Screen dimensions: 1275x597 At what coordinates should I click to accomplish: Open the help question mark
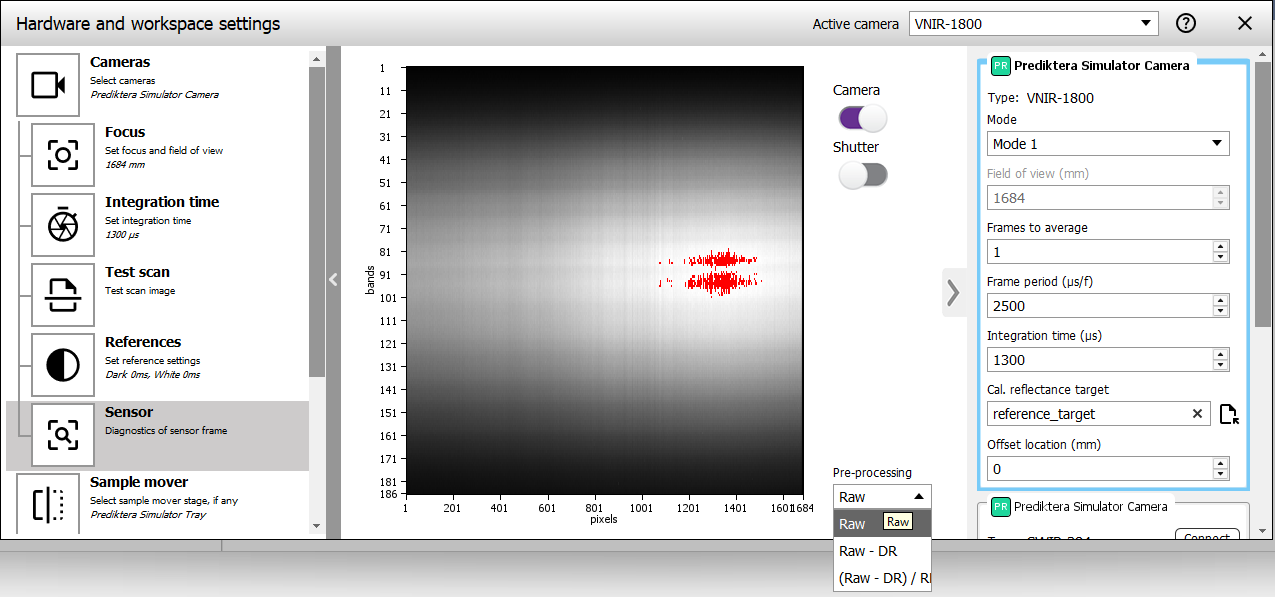[1186, 22]
